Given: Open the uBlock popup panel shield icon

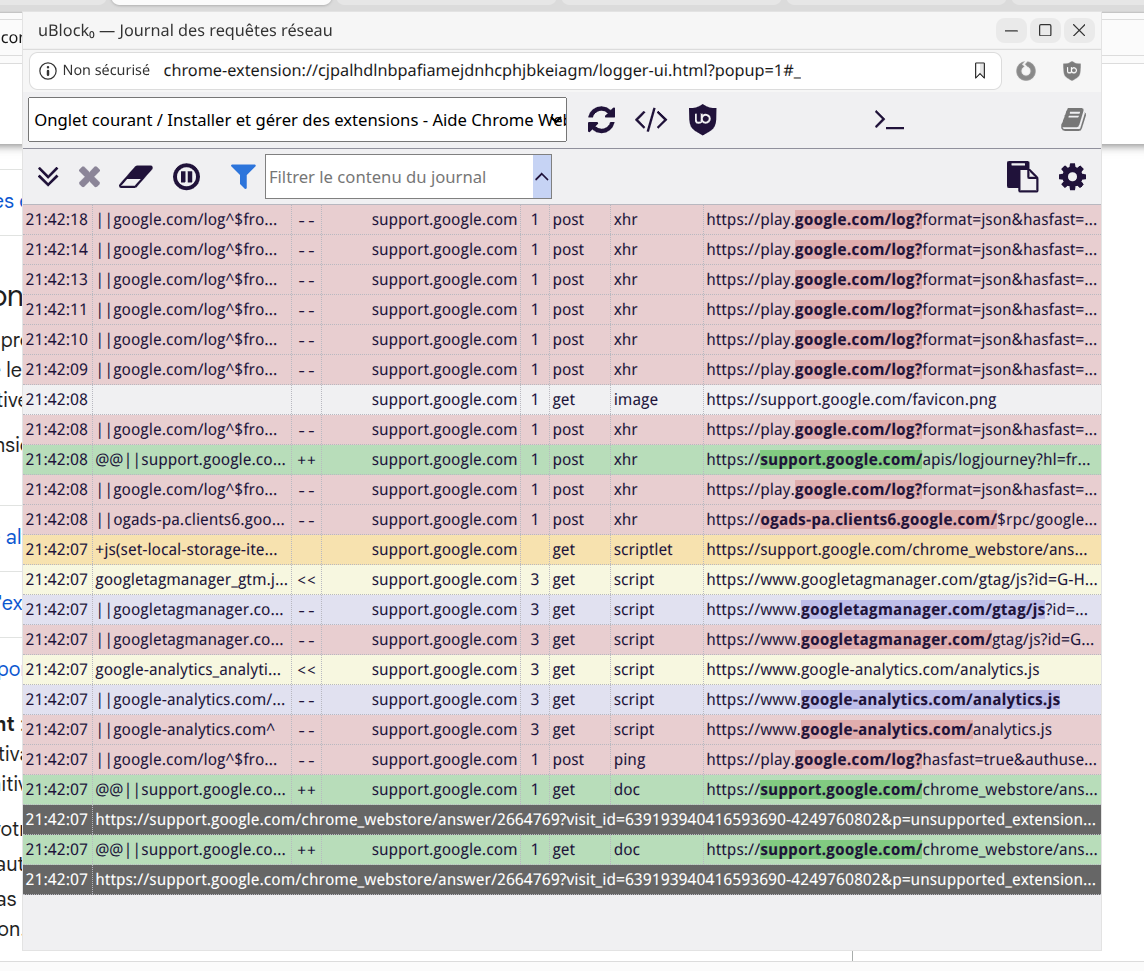Looking at the screenshot, I should 703,120.
